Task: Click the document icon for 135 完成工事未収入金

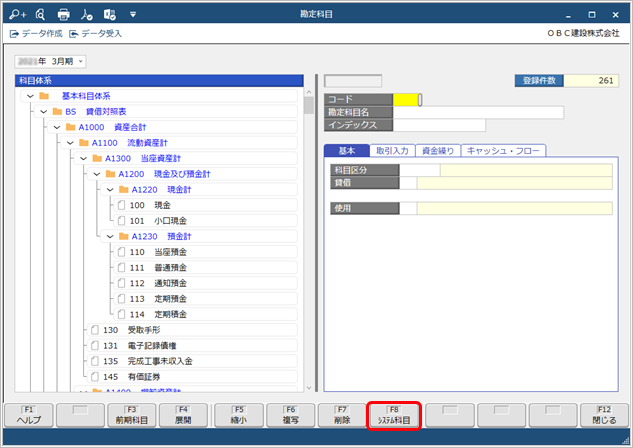Action: [x=95, y=361]
